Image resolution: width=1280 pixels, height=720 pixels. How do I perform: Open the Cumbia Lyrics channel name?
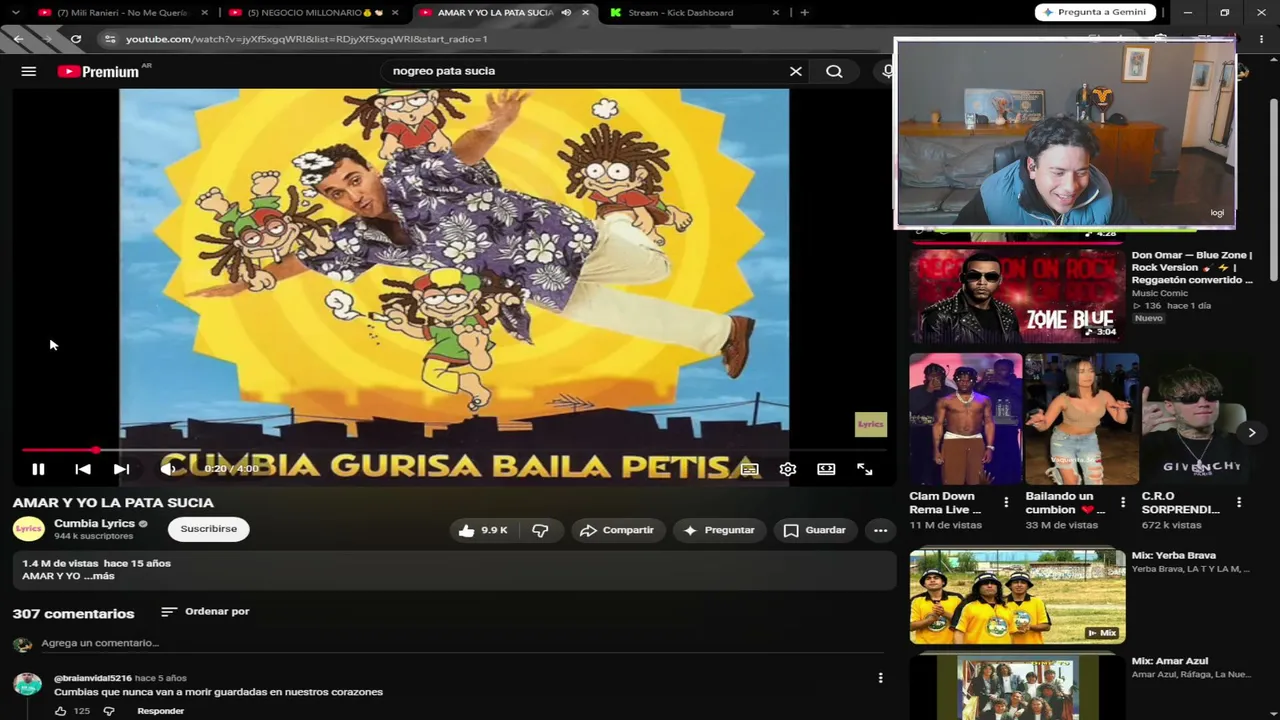click(94, 523)
